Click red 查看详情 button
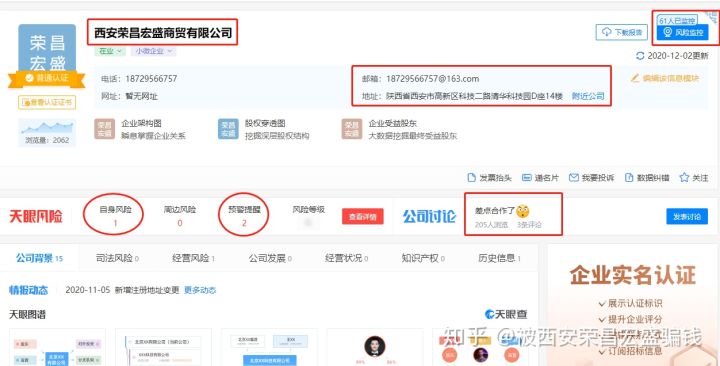Screen dimensions: 720x366 pyautogui.click(x=362, y=216)
